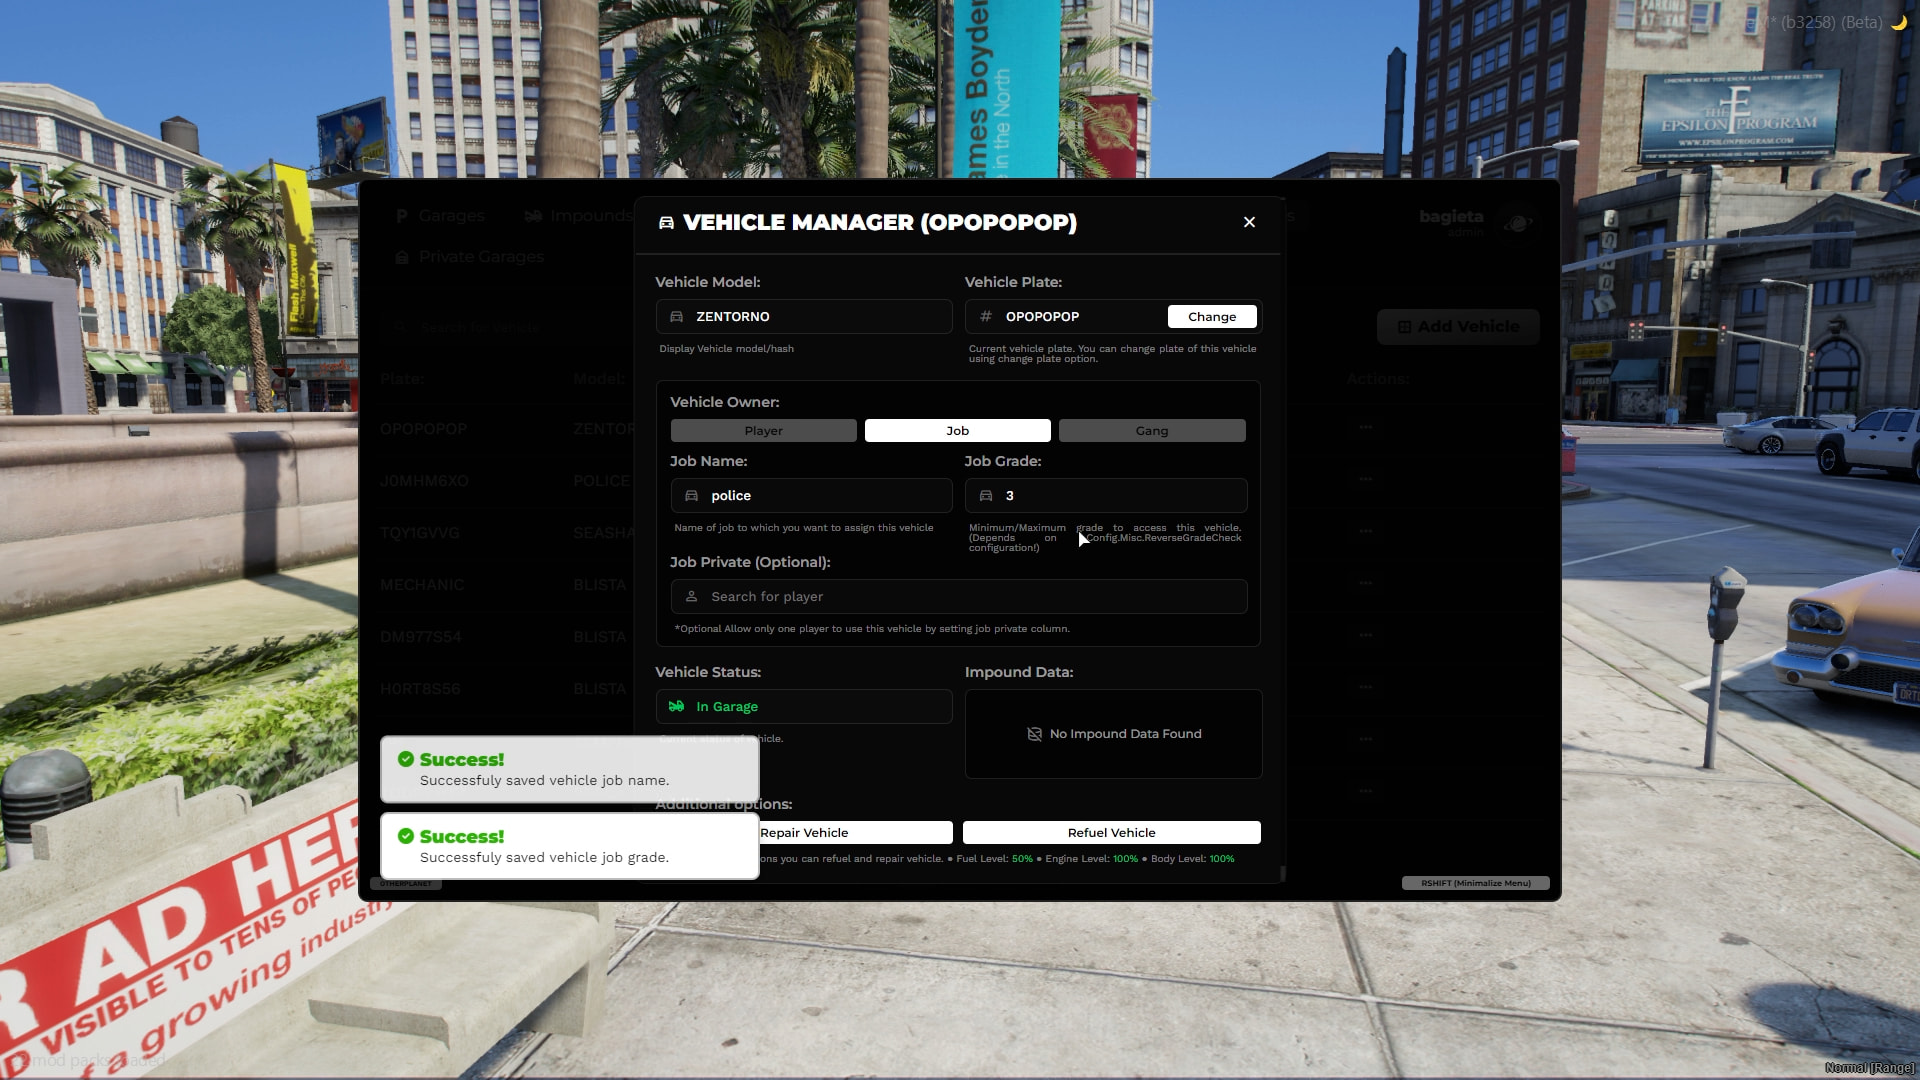Screen dimensions: 1920x1080
Task: Open actions menu for DM977554 row
Action: pos(1366,636)
